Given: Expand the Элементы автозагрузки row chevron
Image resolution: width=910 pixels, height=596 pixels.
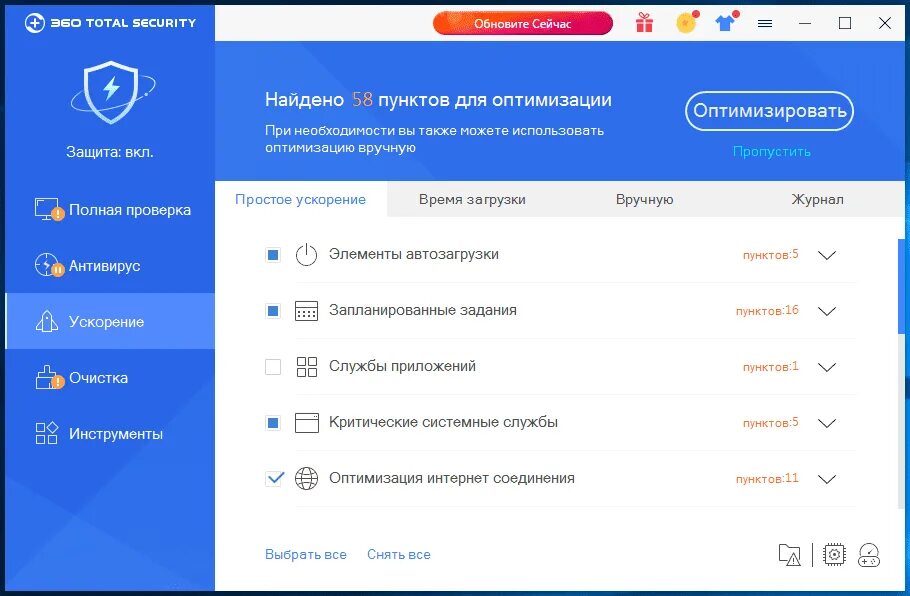Looking at the screenshot, I should [826, 255].
